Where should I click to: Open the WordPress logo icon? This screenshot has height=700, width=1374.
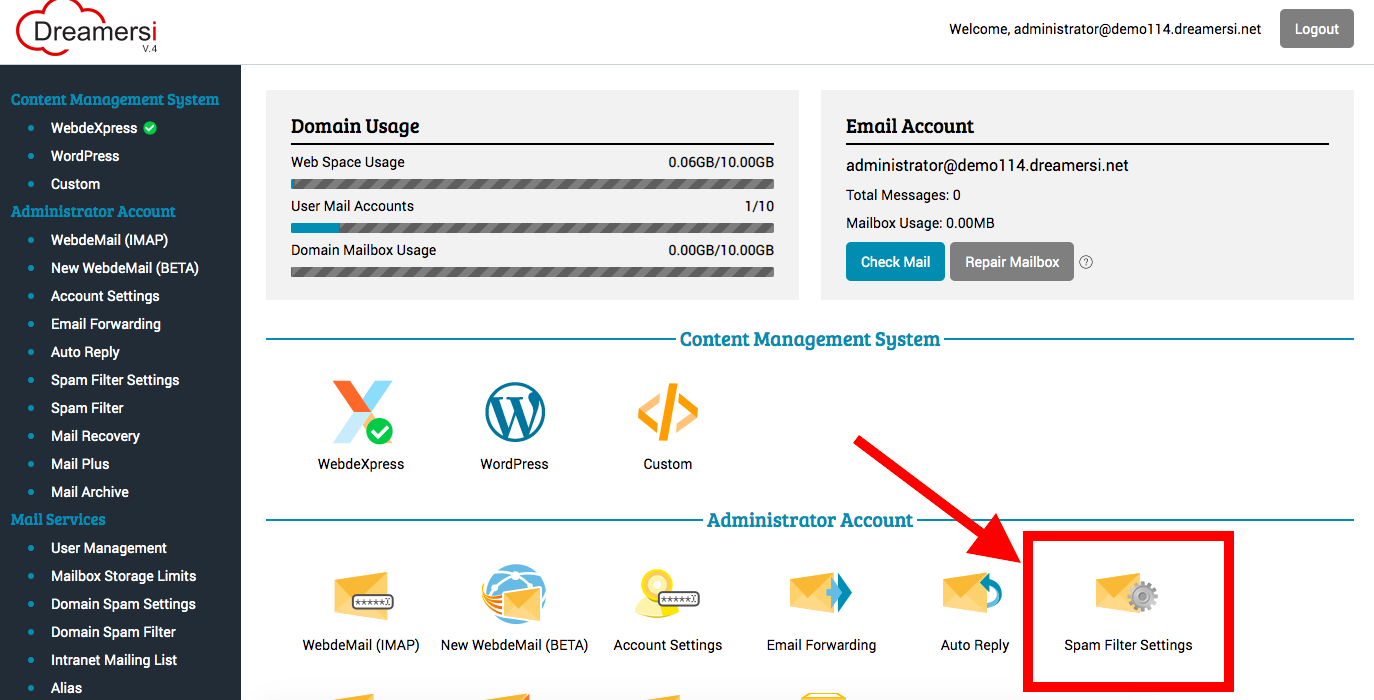(515, 412)
